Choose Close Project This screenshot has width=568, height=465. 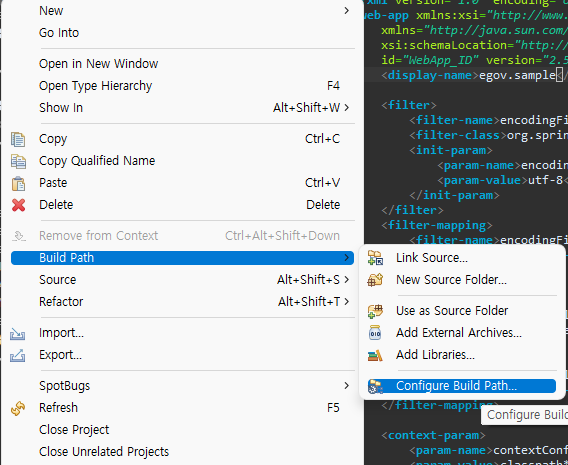point(182,430)
